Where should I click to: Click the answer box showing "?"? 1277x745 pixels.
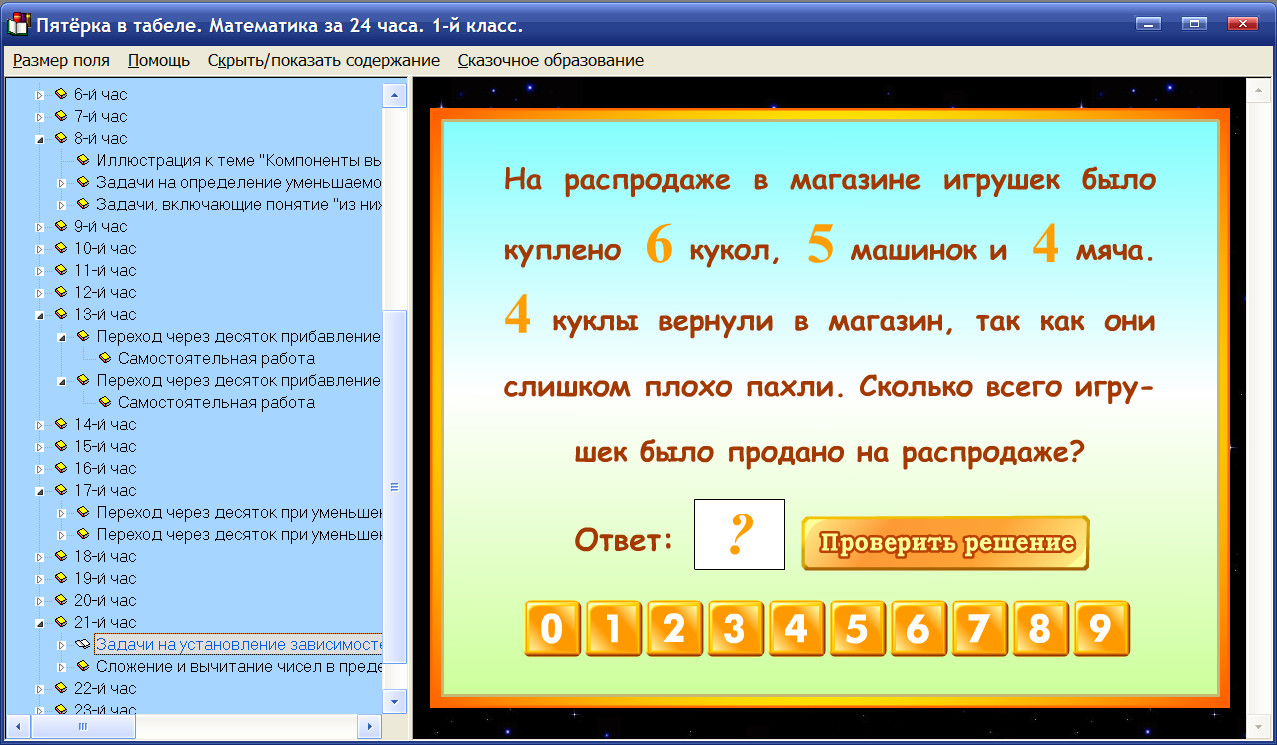click(738, 535)
